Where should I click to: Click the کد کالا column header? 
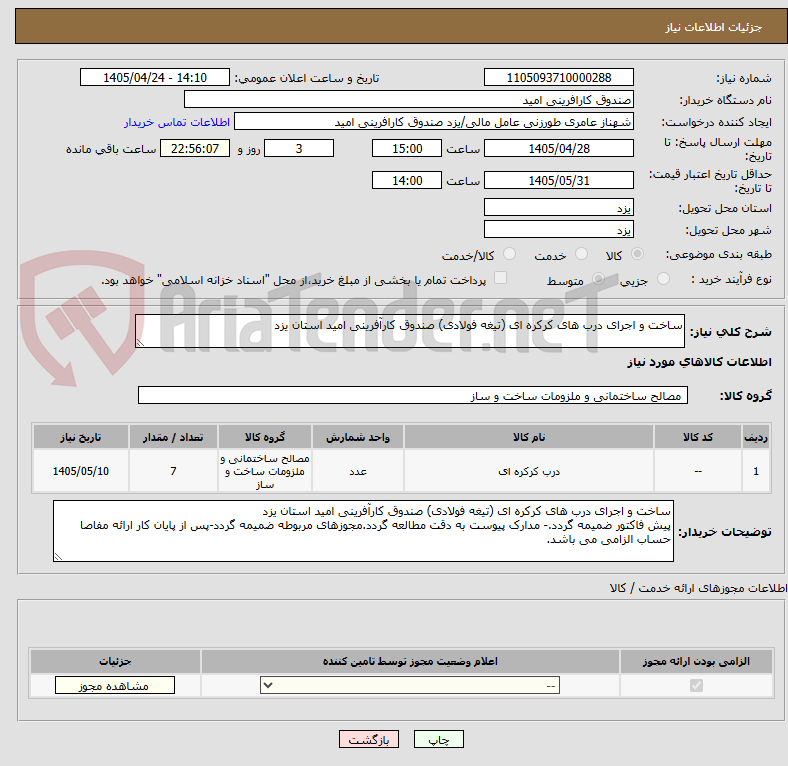point(698,437)
